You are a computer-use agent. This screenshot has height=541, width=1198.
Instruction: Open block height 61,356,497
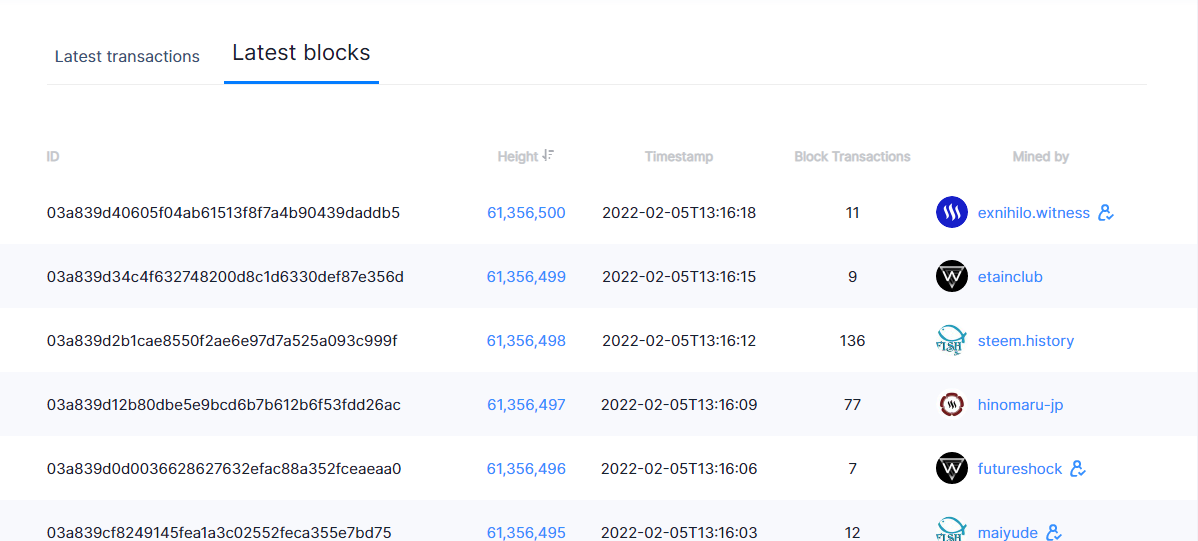526,404
